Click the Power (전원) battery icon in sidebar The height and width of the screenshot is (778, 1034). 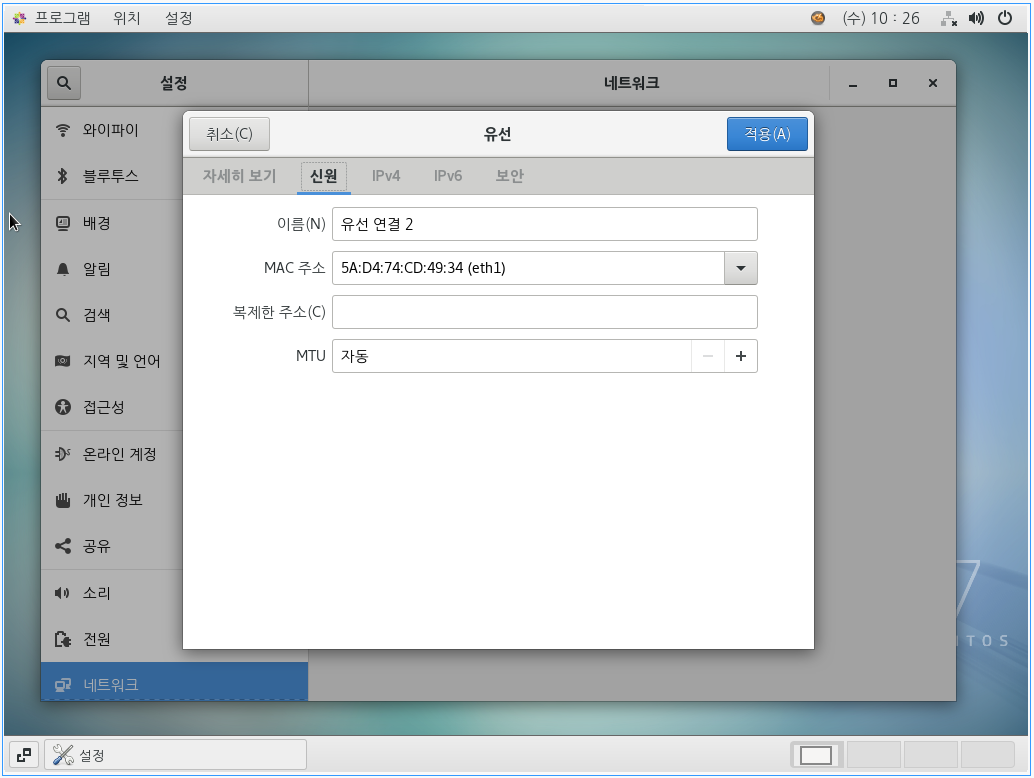63,639
